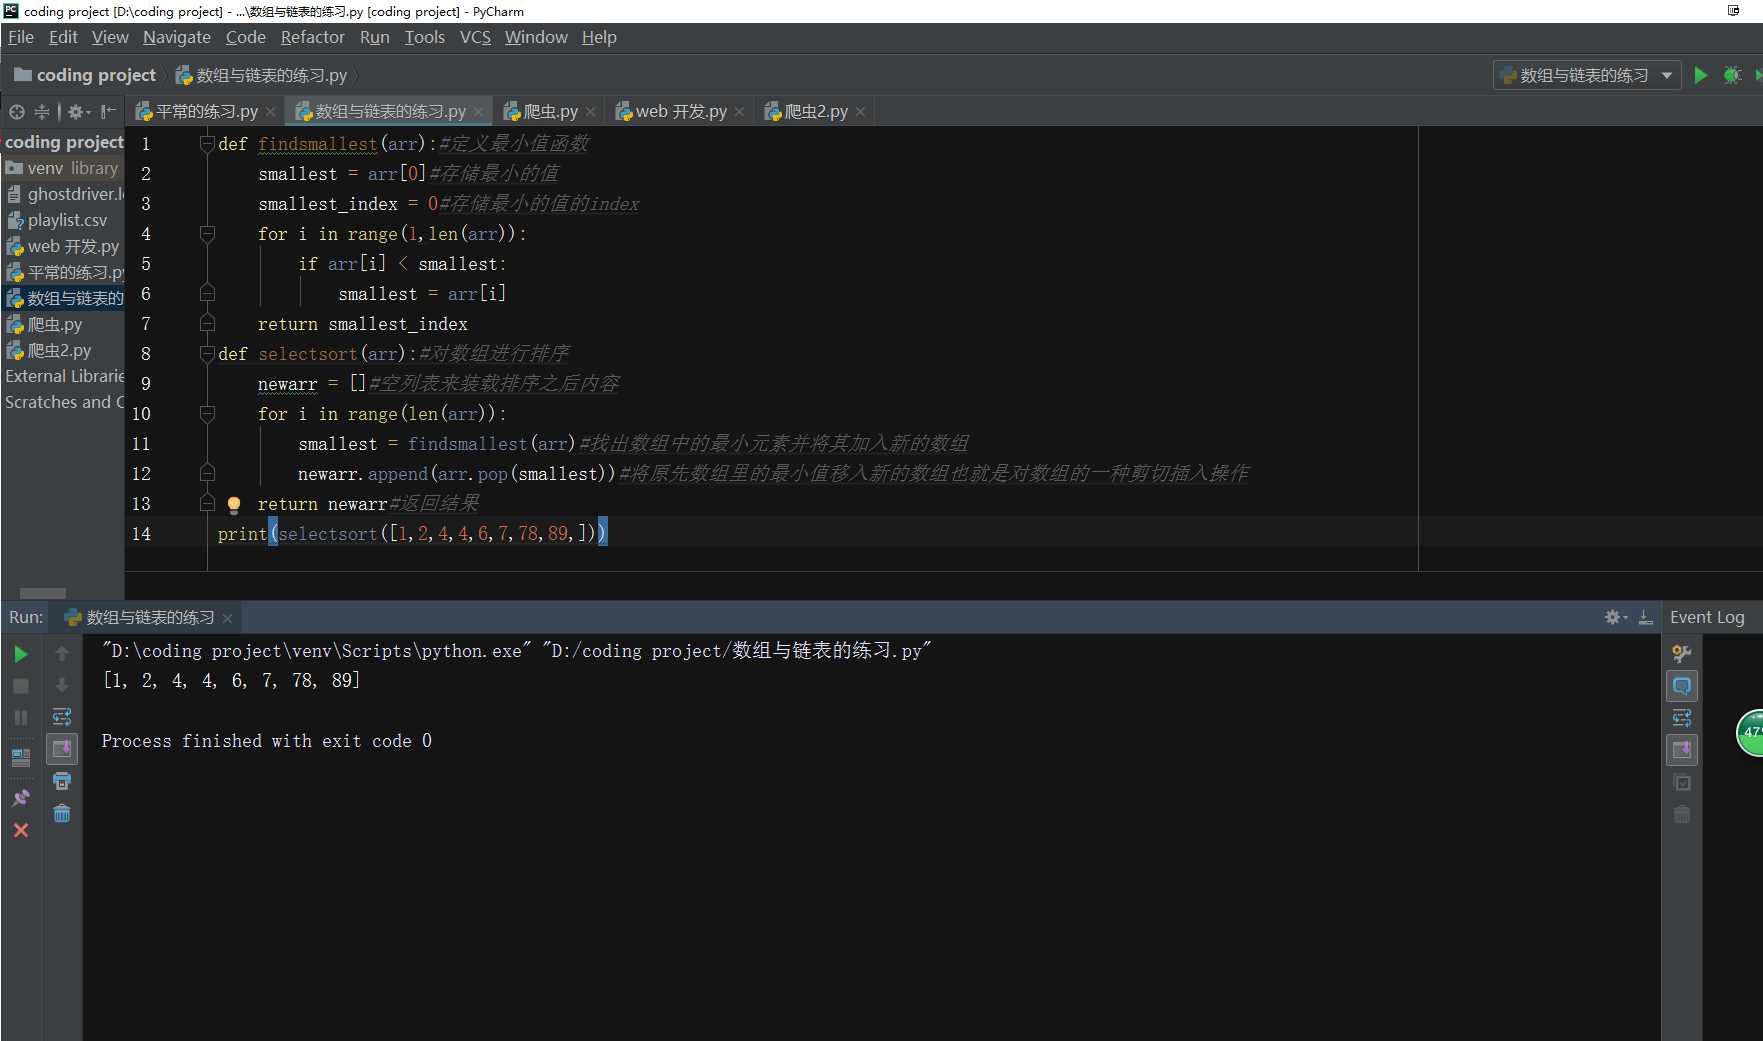
Task: Hide the Project tool window
Action: pyautogui.click(x=108, y=112)
